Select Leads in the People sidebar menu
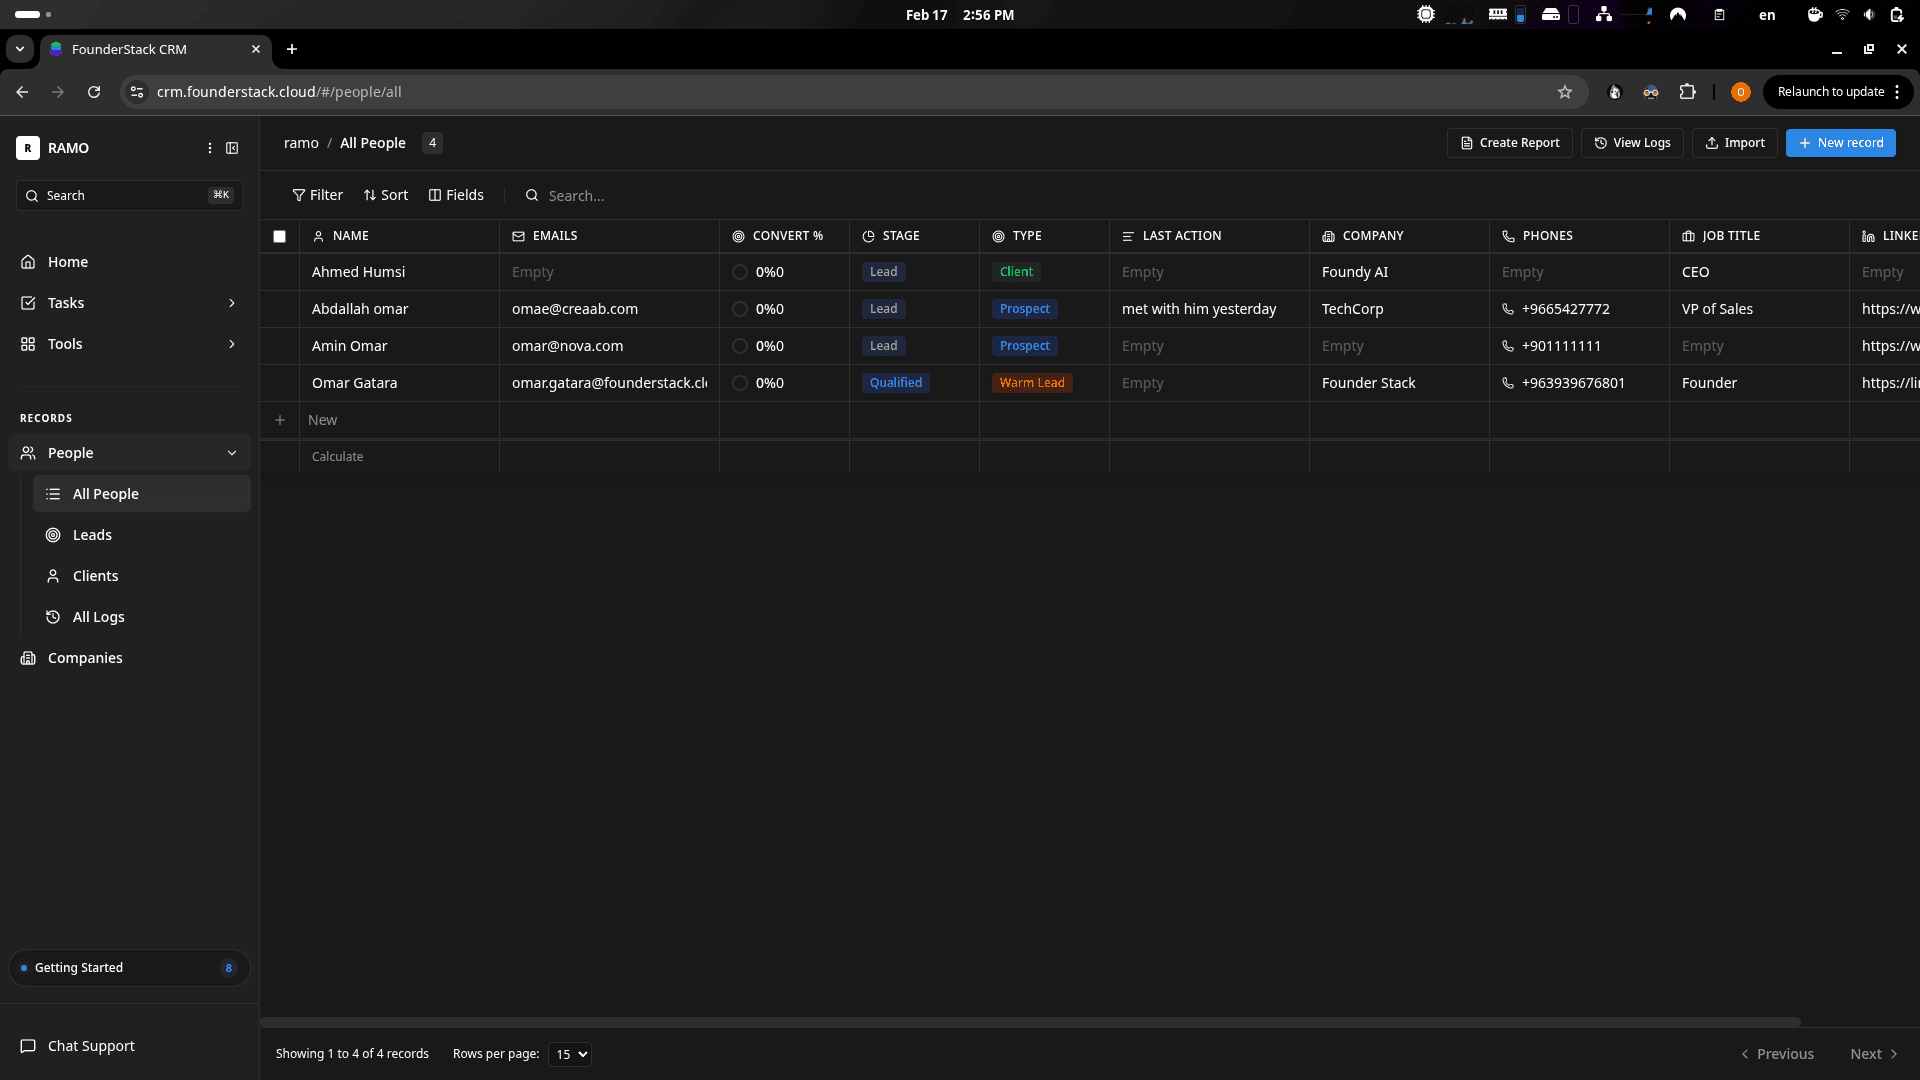 point(92,535)
